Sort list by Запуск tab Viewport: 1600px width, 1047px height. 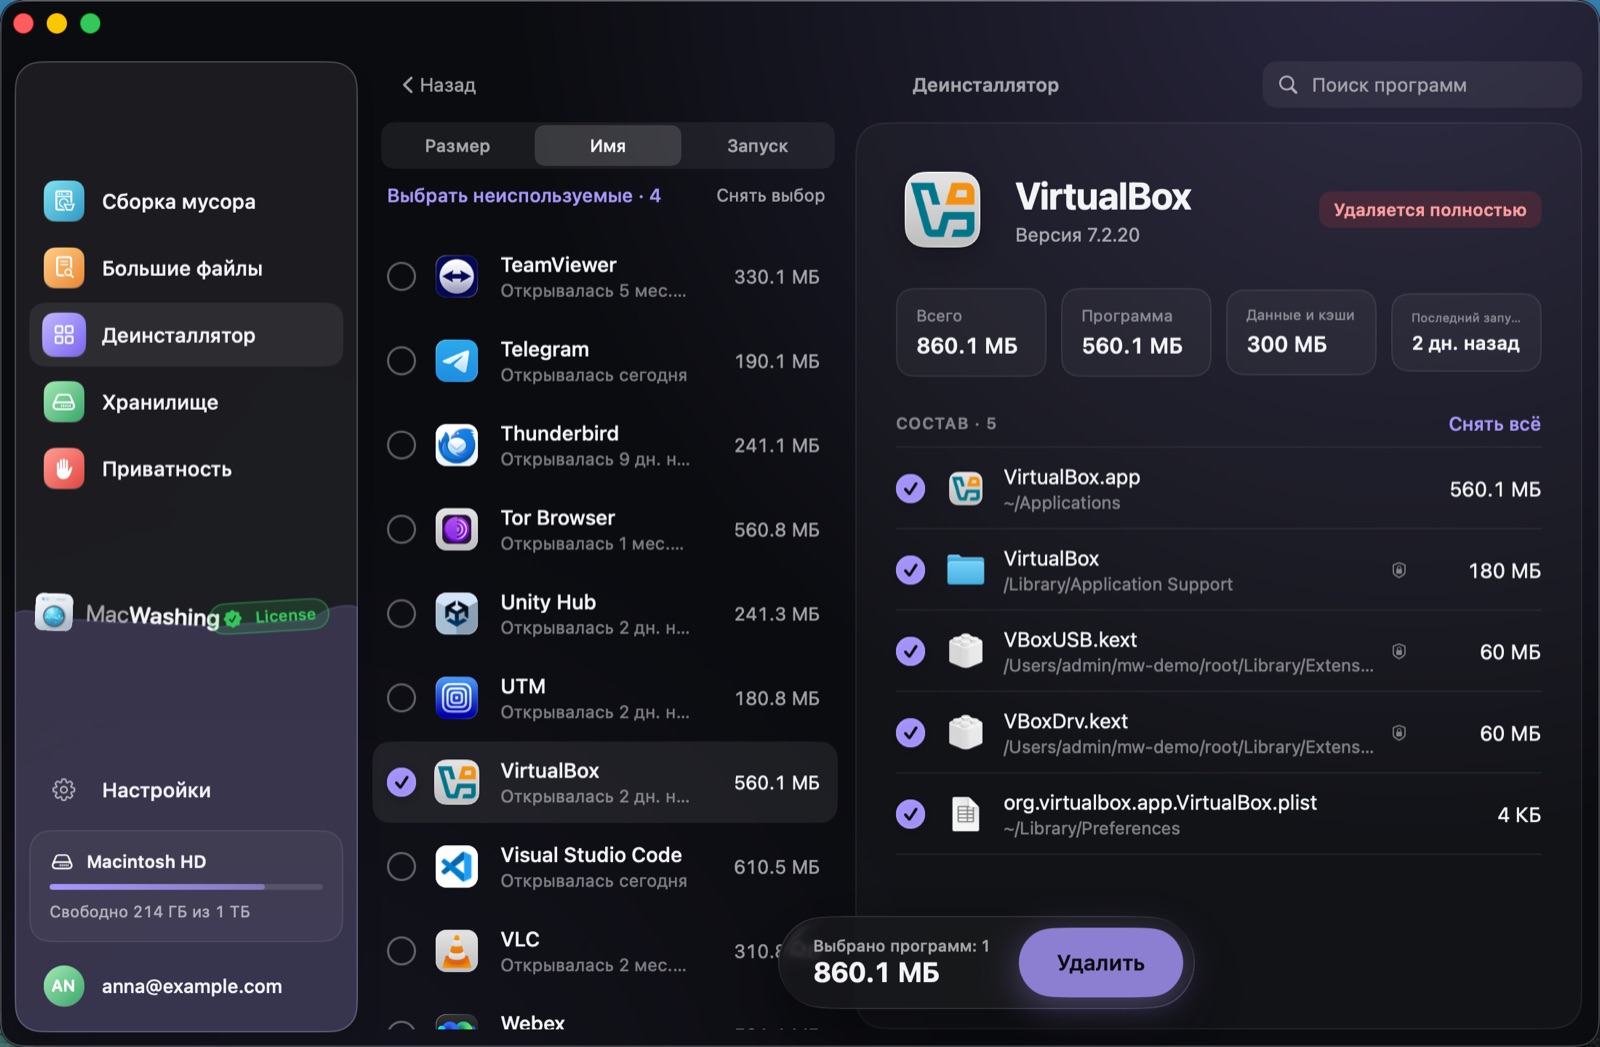click(757, 146)
